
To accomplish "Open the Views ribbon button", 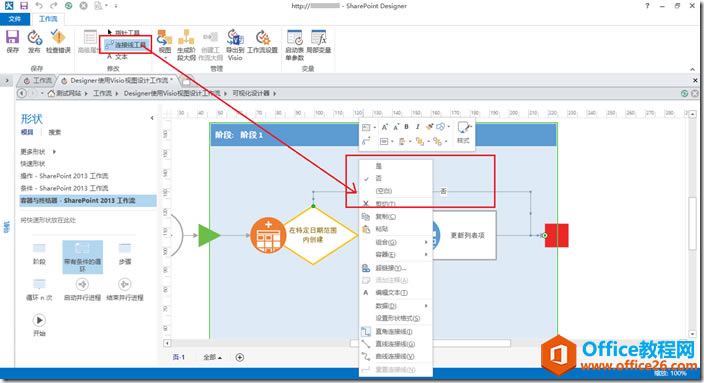I will tap(165, 41).
